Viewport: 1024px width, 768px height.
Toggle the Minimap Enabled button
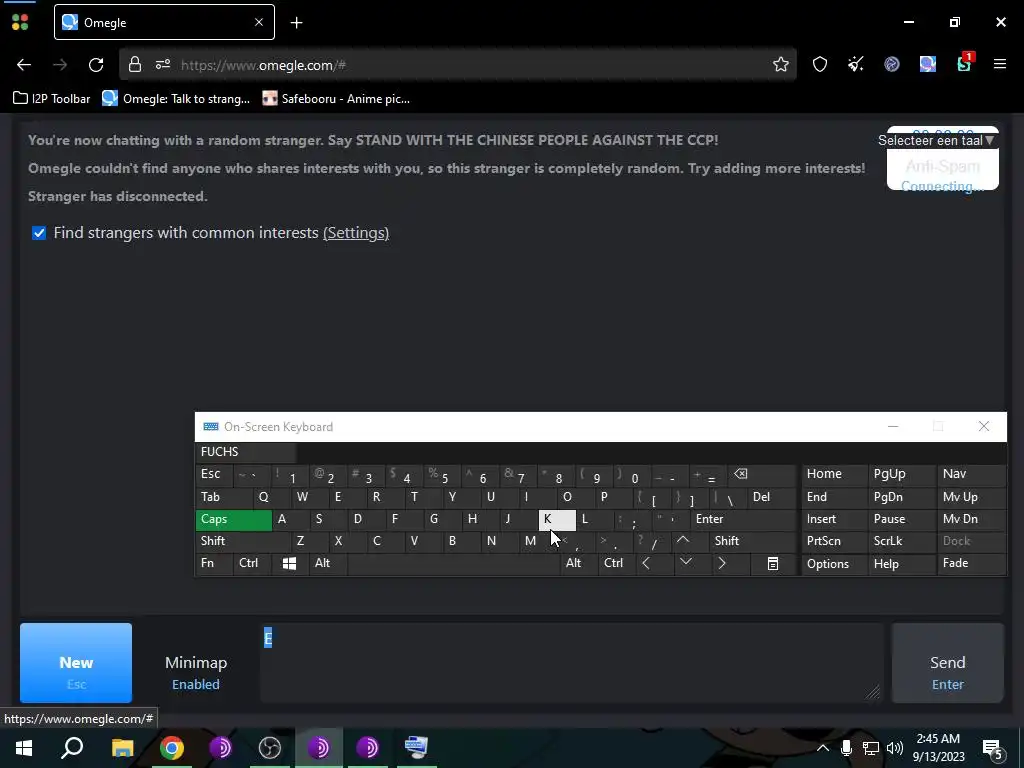coord(196,672)
